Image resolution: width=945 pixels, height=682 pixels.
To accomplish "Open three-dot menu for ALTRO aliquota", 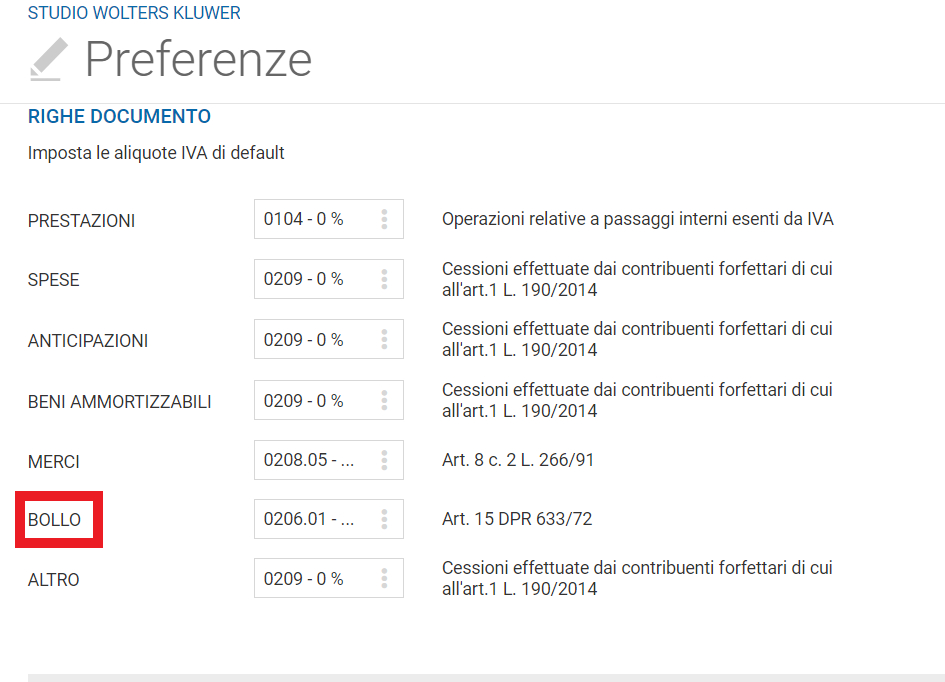I will (x=385, y=578).
